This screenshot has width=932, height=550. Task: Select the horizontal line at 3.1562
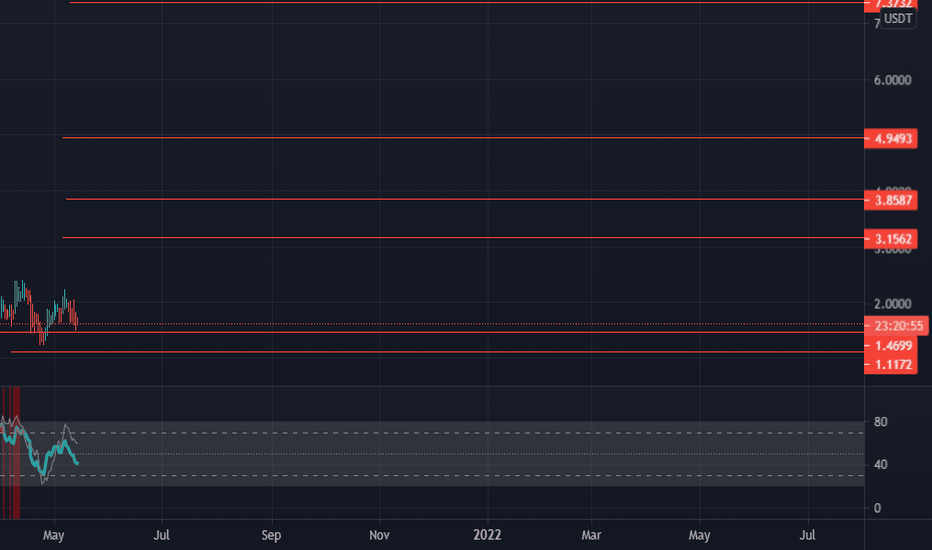click(x=463, y=238)
